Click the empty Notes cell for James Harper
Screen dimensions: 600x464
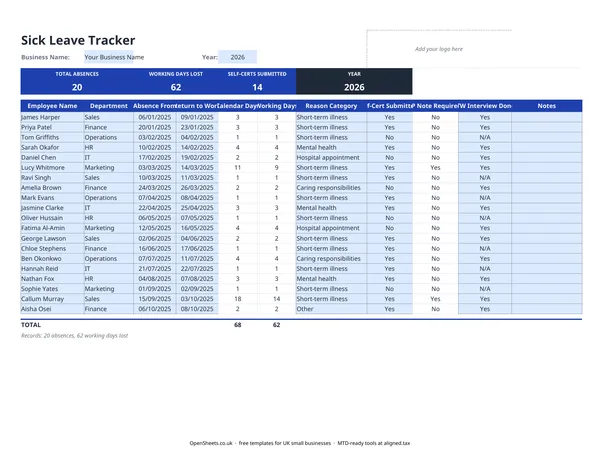pyautogui.click(x=546, y=117)
